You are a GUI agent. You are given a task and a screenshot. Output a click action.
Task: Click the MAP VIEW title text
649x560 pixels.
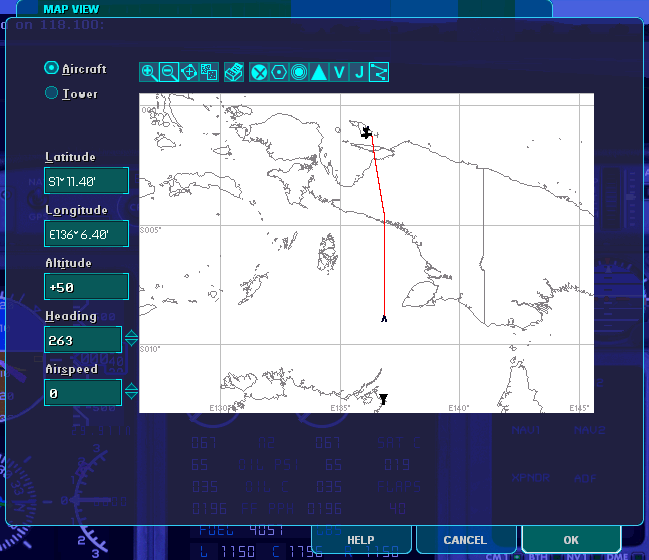point(71,9)
